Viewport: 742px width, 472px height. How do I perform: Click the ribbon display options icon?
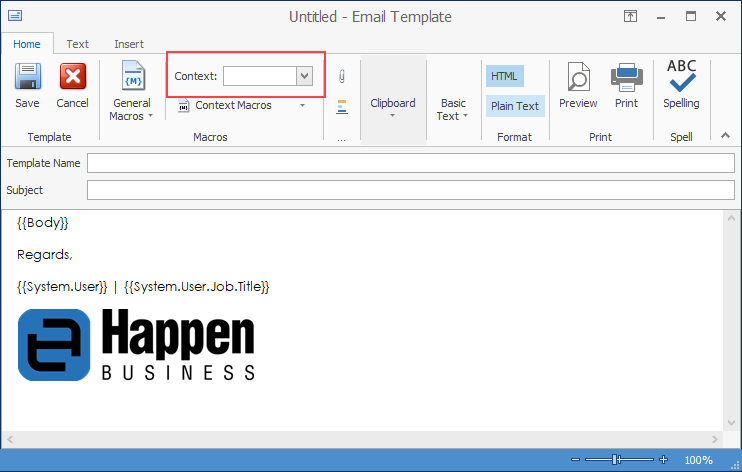630,16
